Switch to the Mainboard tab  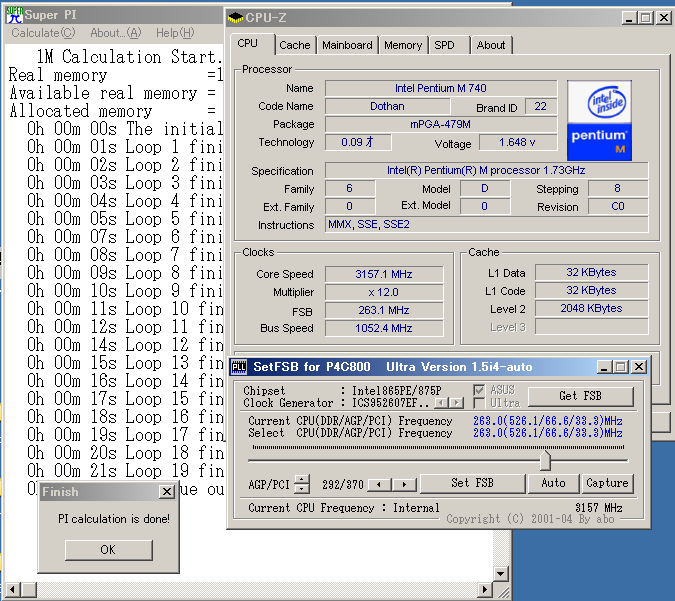point(347,45)
